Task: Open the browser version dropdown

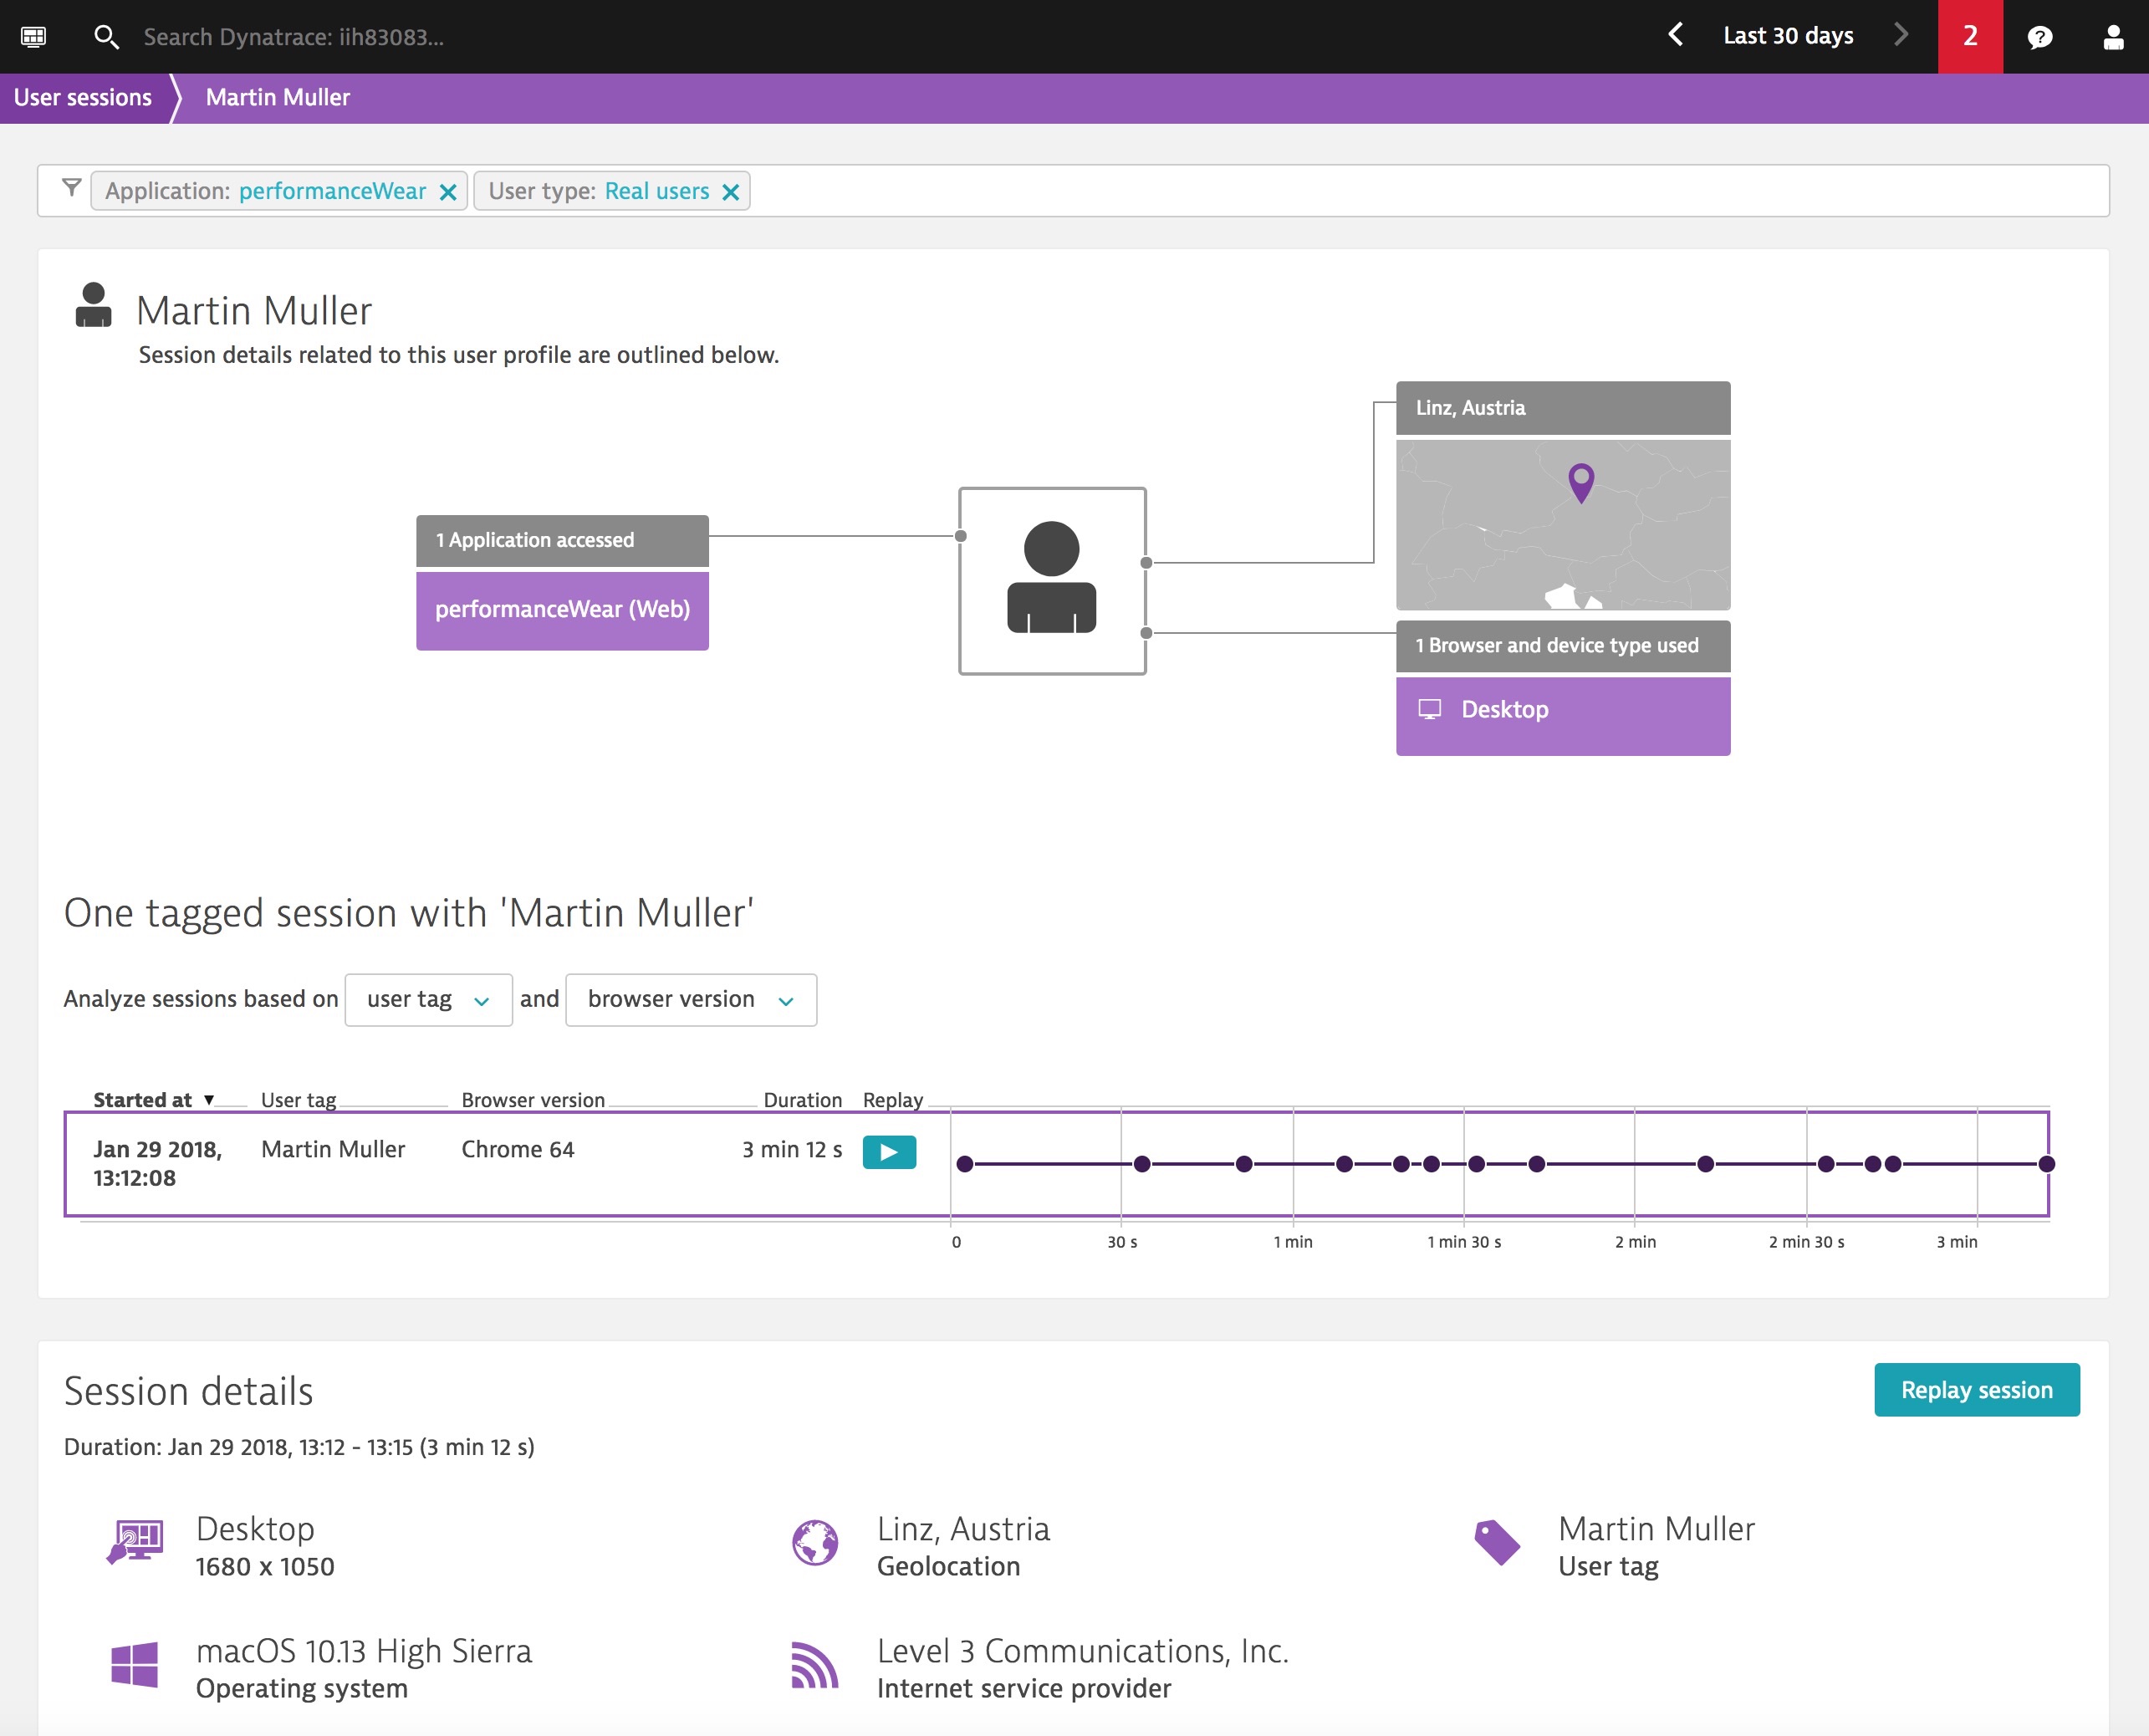Action: tap(691, 1000)
